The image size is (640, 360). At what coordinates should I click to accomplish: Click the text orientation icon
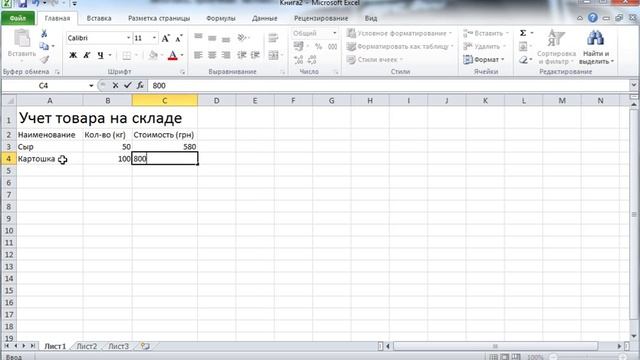[x=242, y=38]
